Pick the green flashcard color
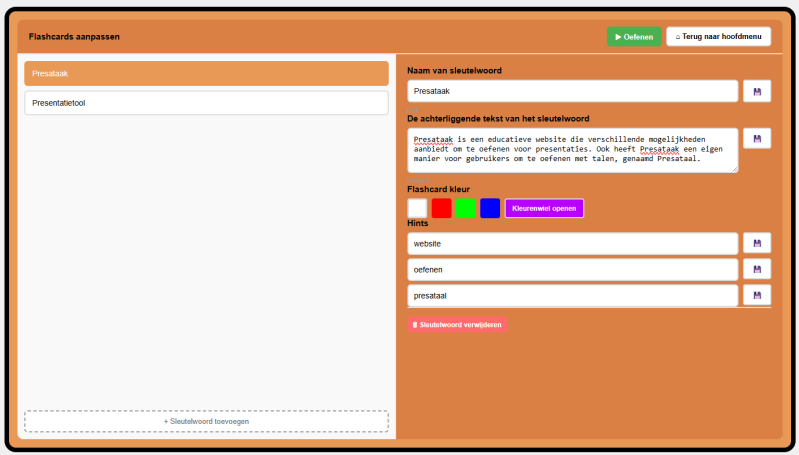Viewport: 799px width, 455px height. pos(466,208)
